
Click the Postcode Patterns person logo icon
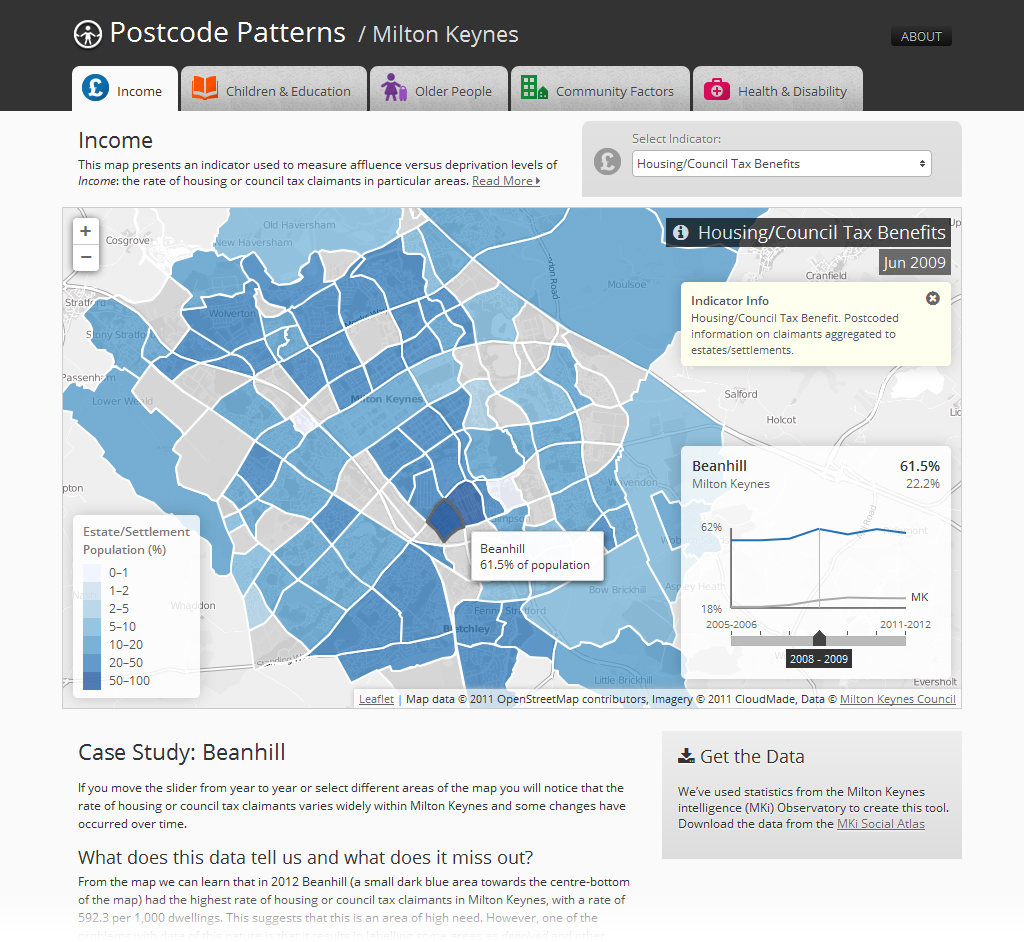88,34
